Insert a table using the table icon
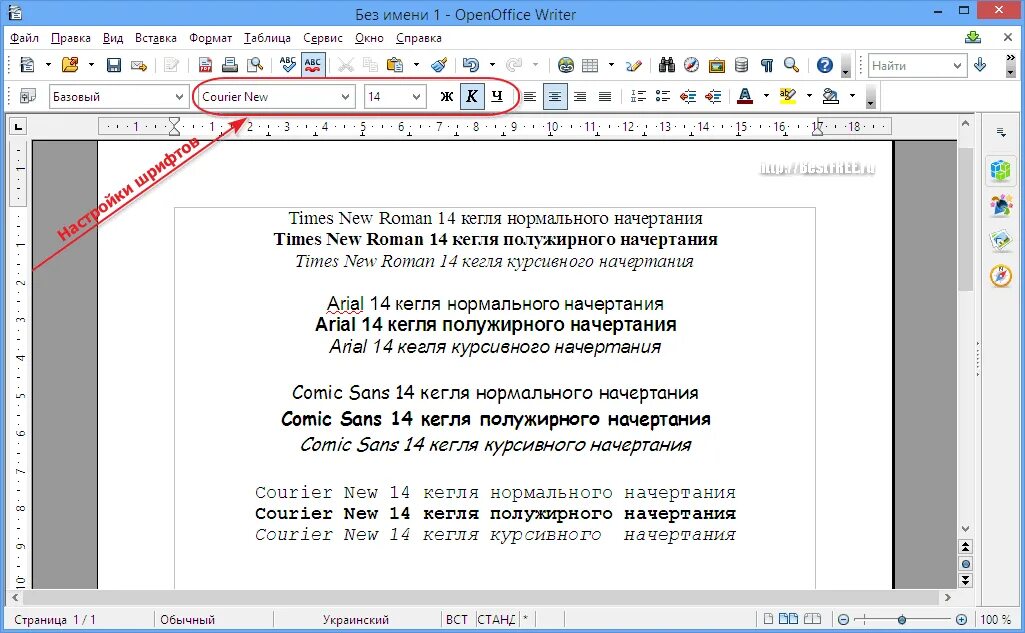The width and height of the screenshot is (1025, 633). click(590, 65)
